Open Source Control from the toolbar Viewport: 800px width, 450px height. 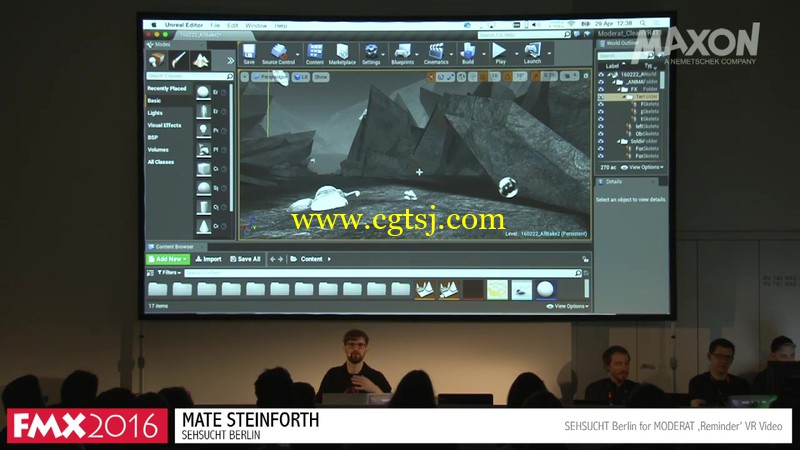coord(279,53)
